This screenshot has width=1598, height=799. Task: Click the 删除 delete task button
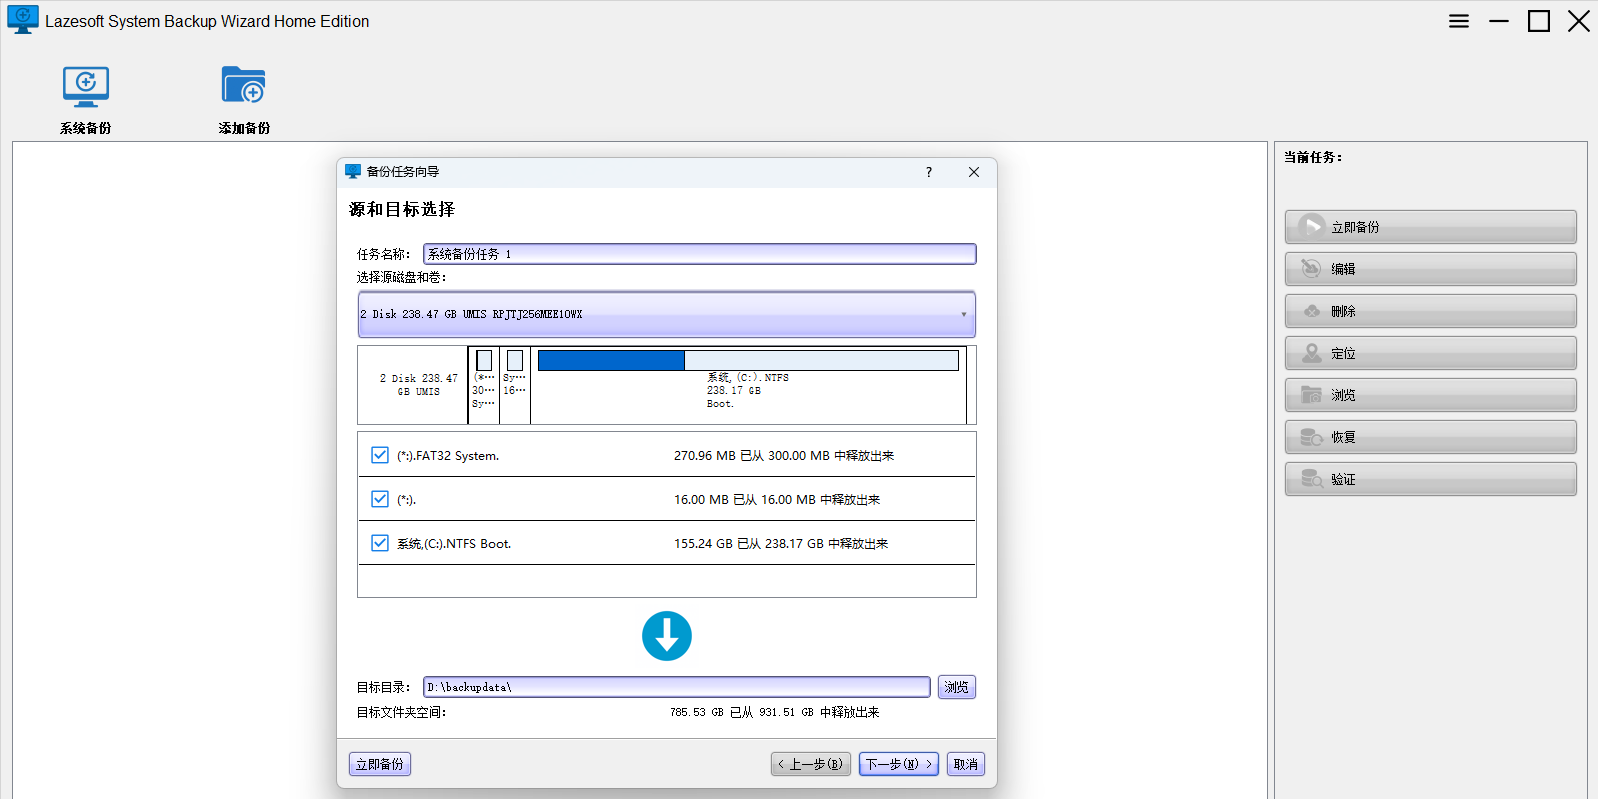1430,311
